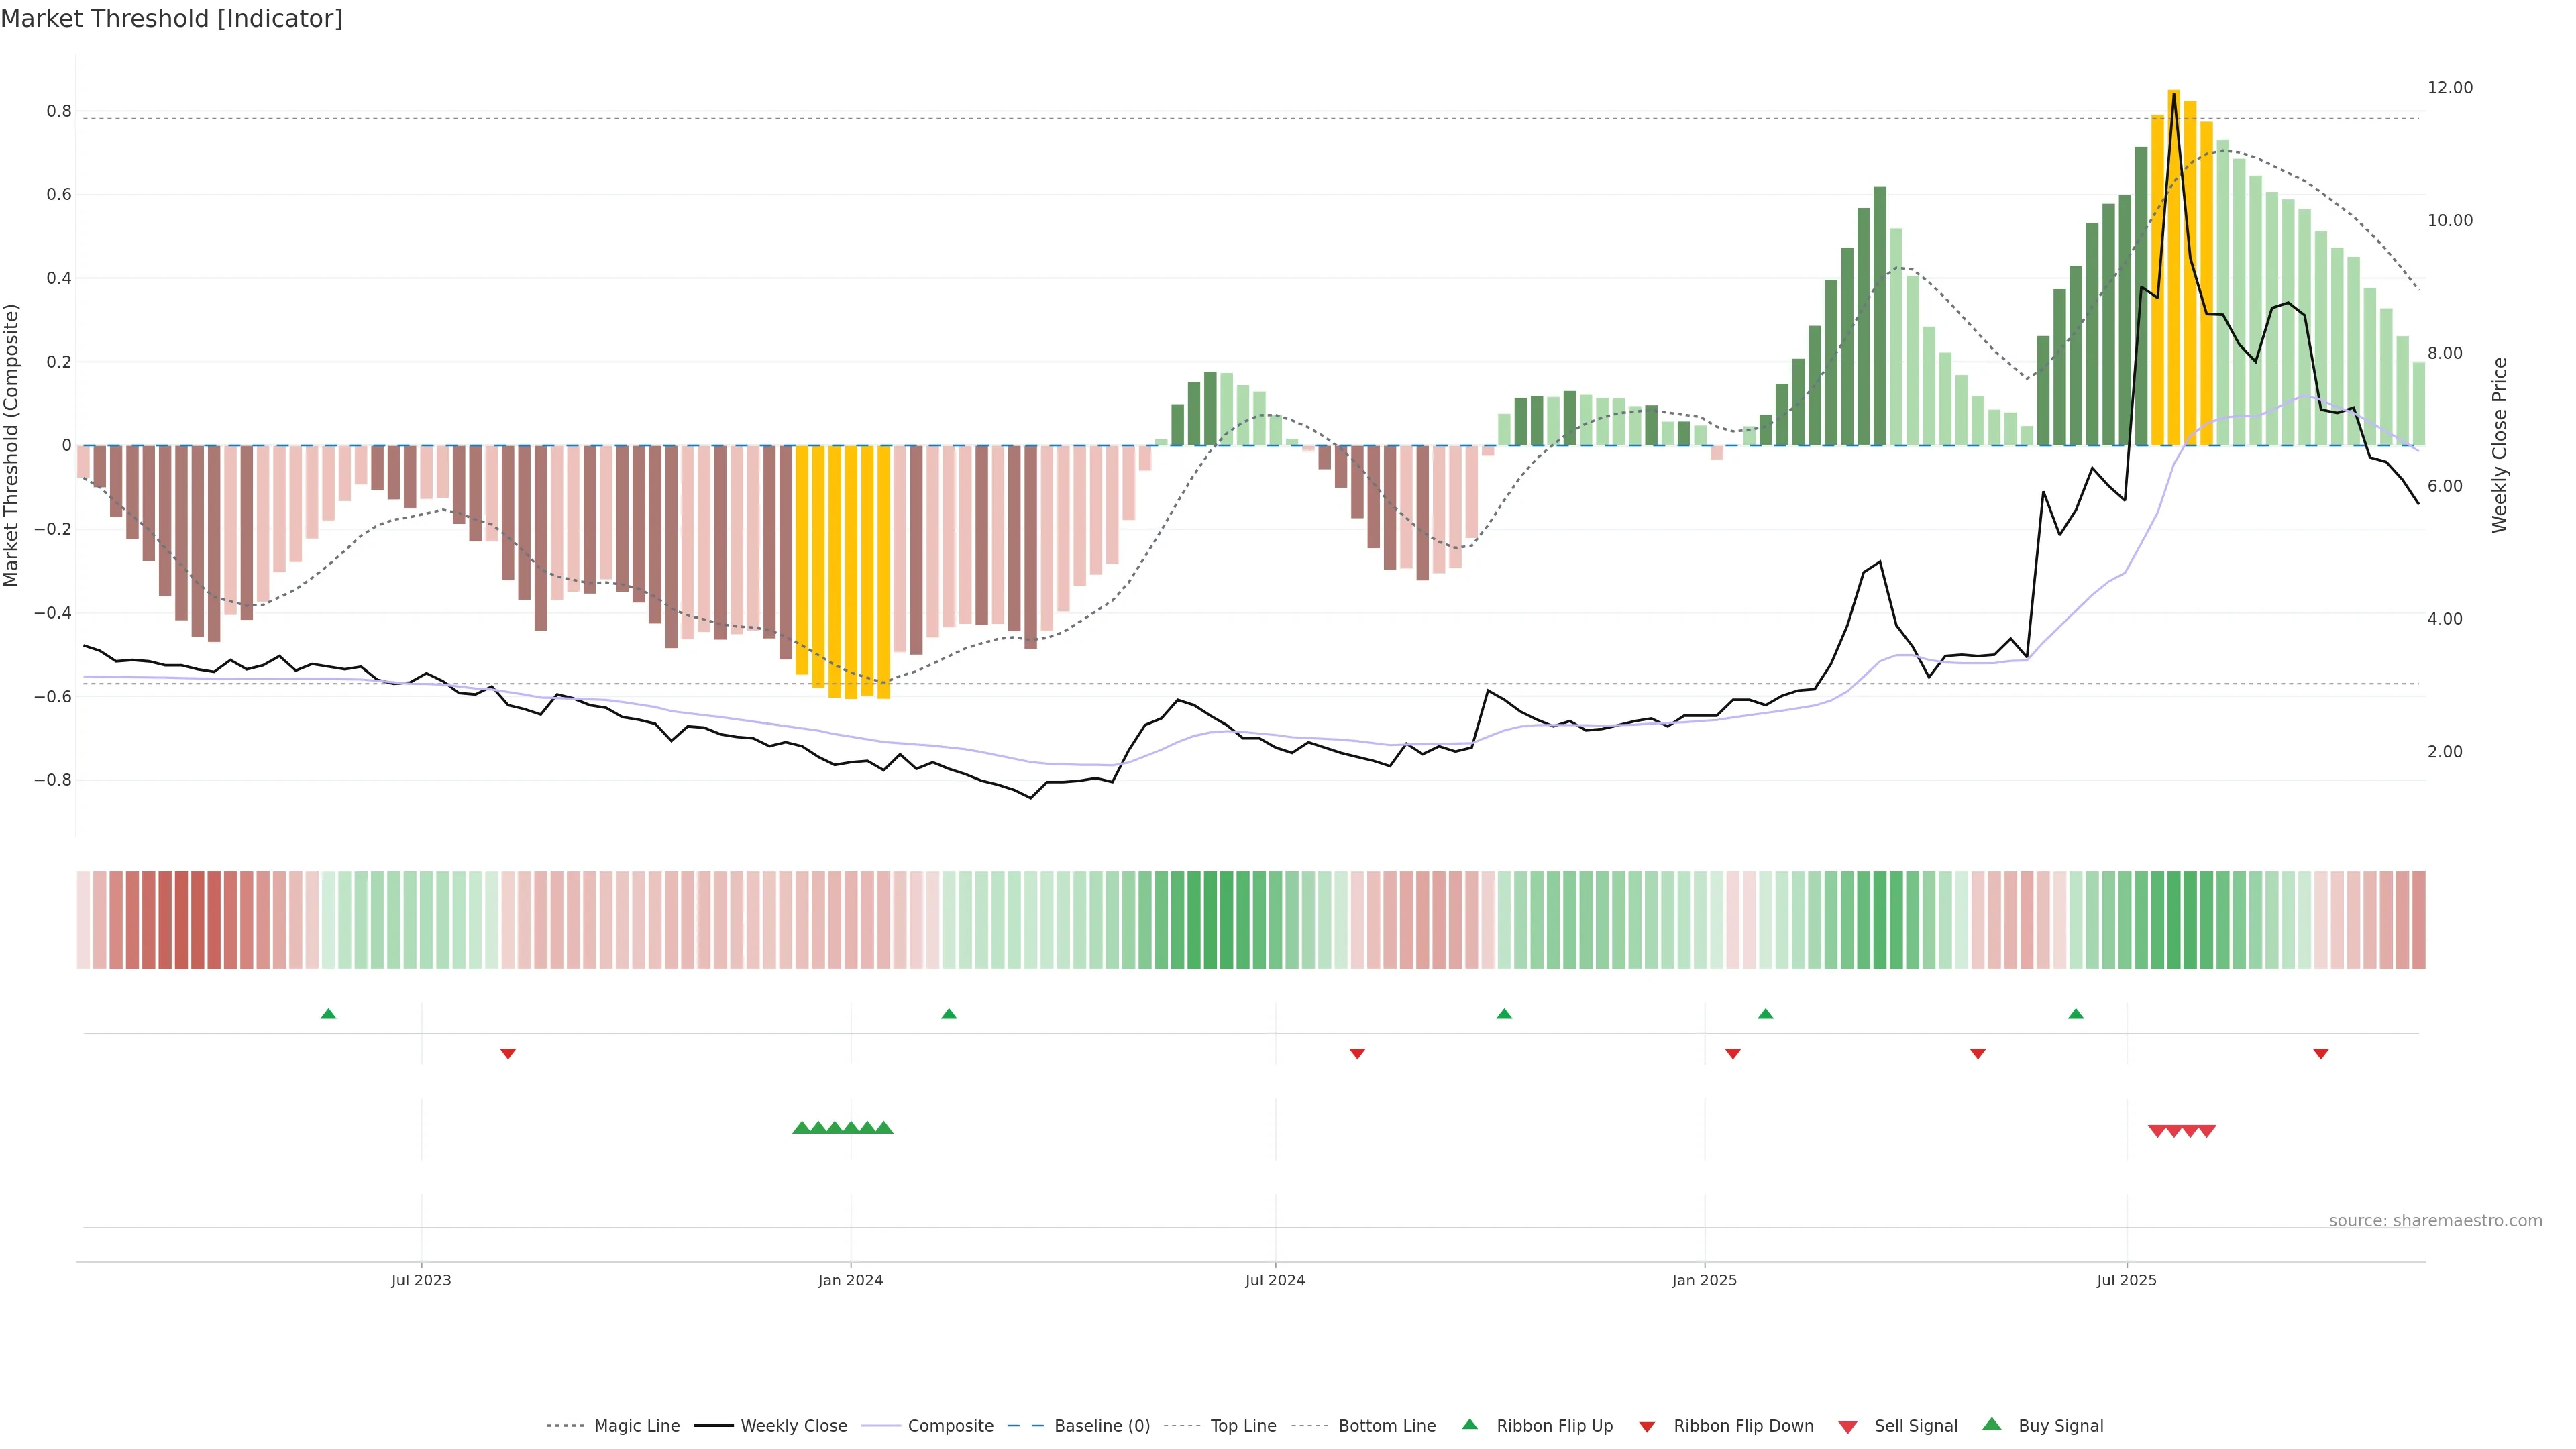Click the Sell Signal legend icon
The image size is (2576, 1449).
[x=1847, y=1427]
